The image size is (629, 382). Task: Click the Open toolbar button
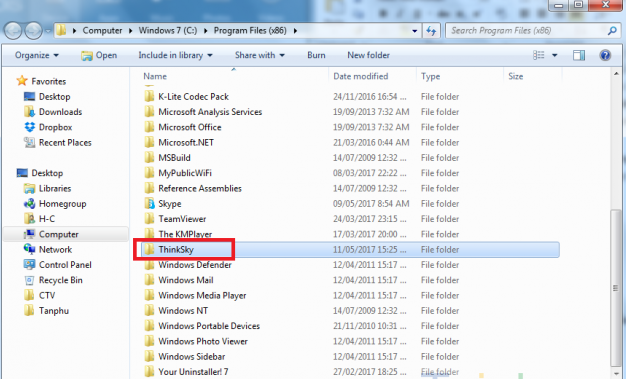point(99,55)
